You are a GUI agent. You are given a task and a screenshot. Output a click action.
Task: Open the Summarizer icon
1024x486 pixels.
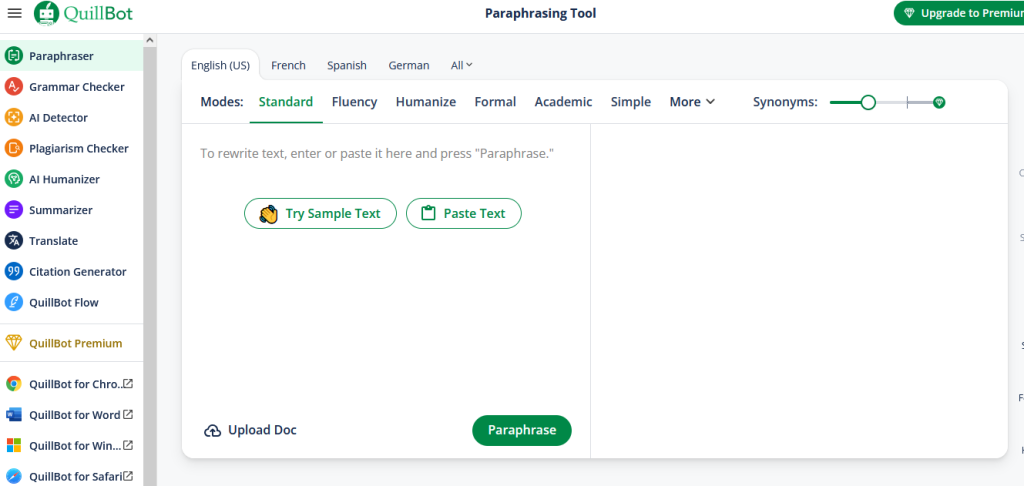[x=14, y=210]
